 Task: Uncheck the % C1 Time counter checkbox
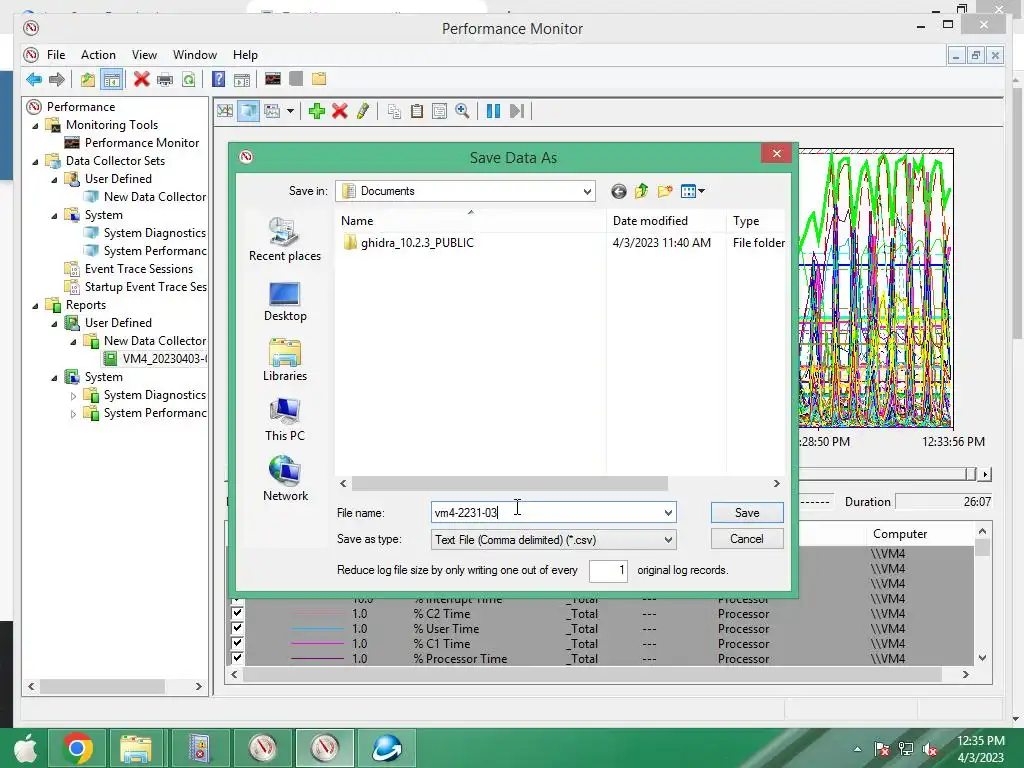237,643
